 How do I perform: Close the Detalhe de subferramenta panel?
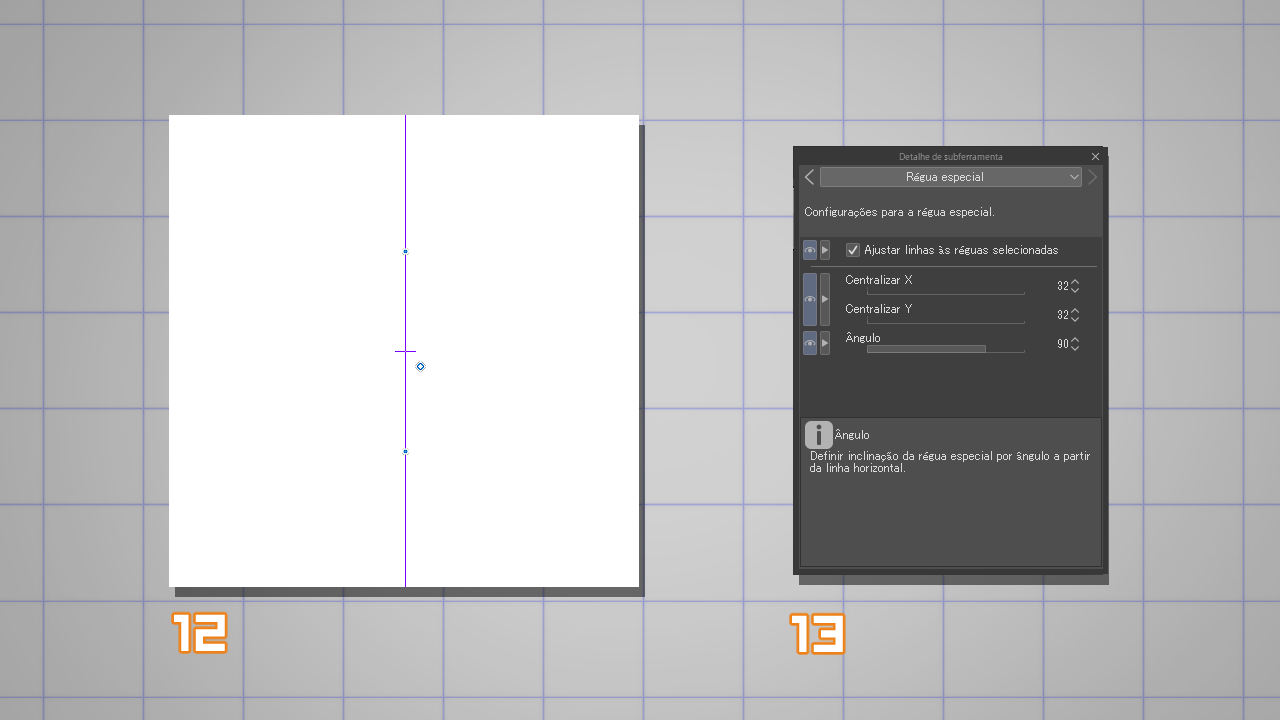click(1095, 157)
